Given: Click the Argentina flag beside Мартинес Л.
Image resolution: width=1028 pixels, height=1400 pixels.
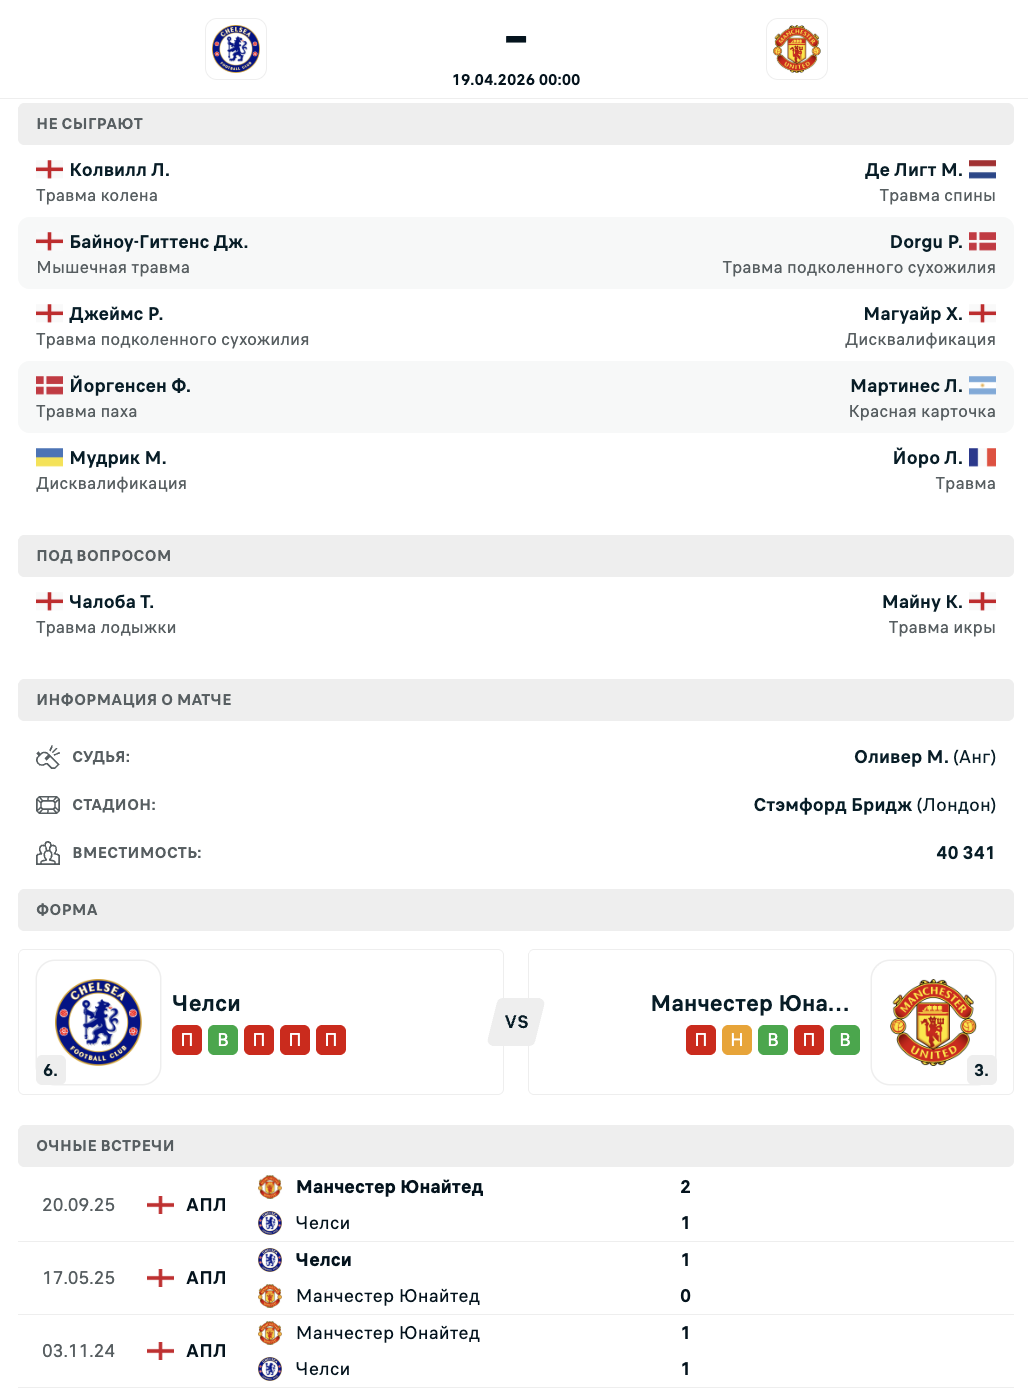Looking at the screenshot, I should point(982,386).
